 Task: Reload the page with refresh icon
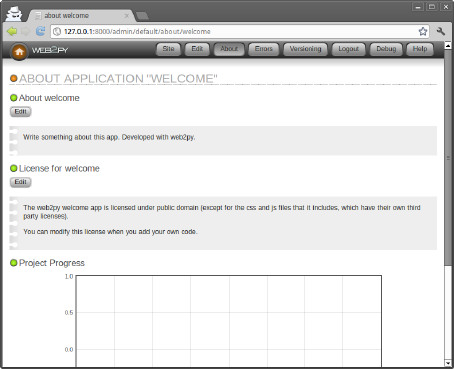point(40,31)
